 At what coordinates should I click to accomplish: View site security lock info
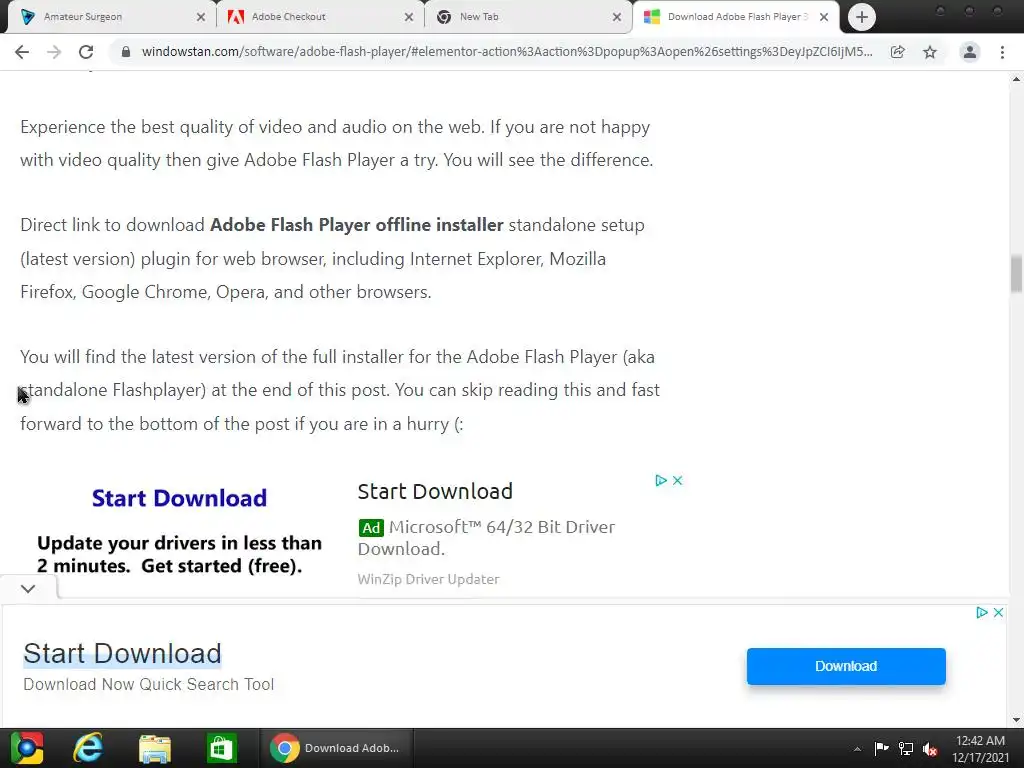[126, 52]
